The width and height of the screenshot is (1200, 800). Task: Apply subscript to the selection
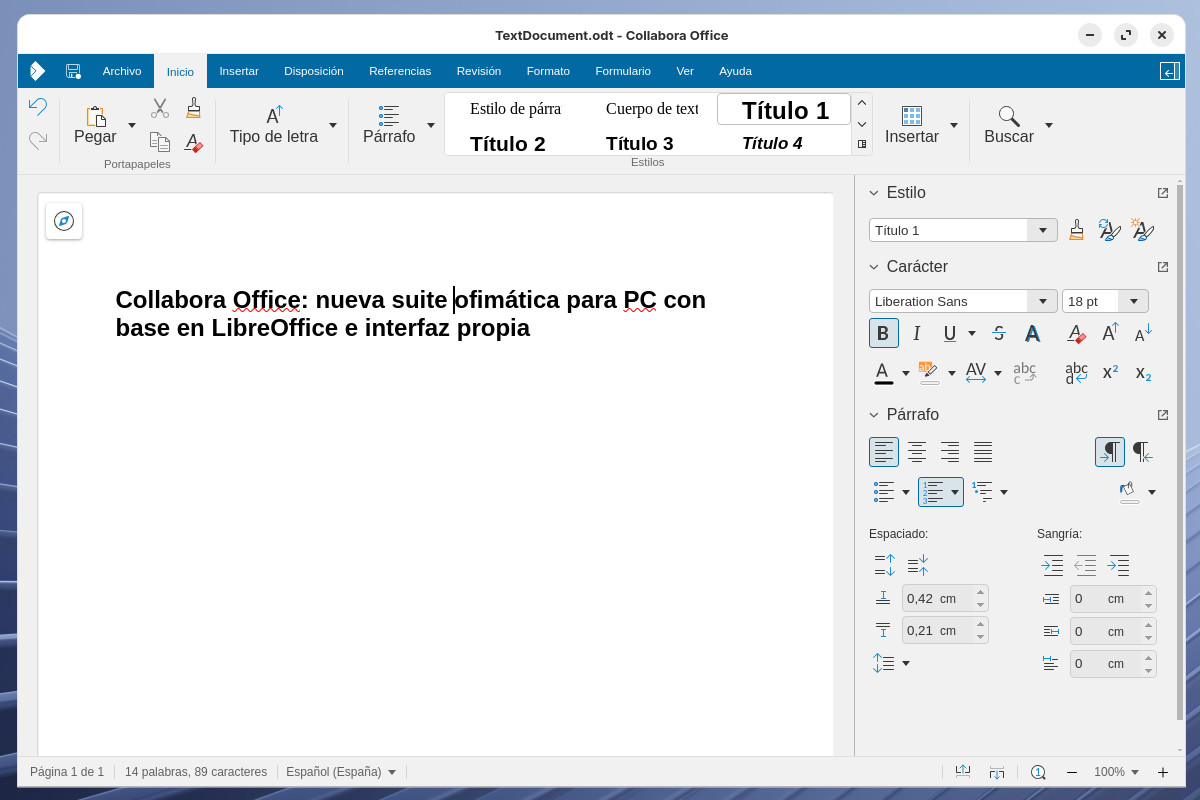[x=1141, y=373]
